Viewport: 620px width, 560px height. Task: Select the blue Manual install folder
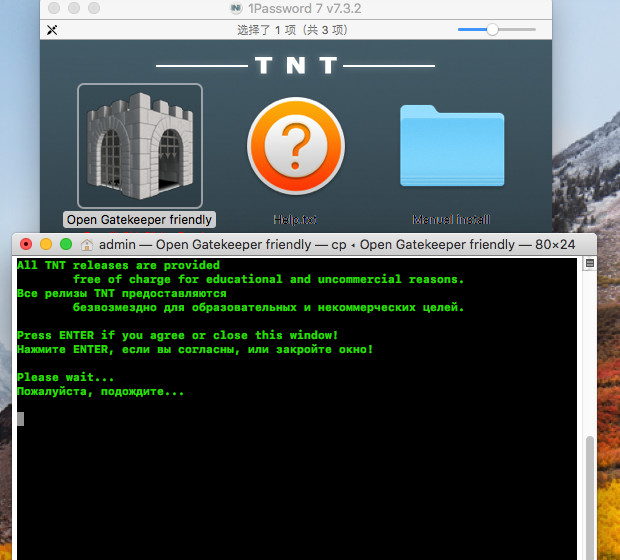click(451, 145)
